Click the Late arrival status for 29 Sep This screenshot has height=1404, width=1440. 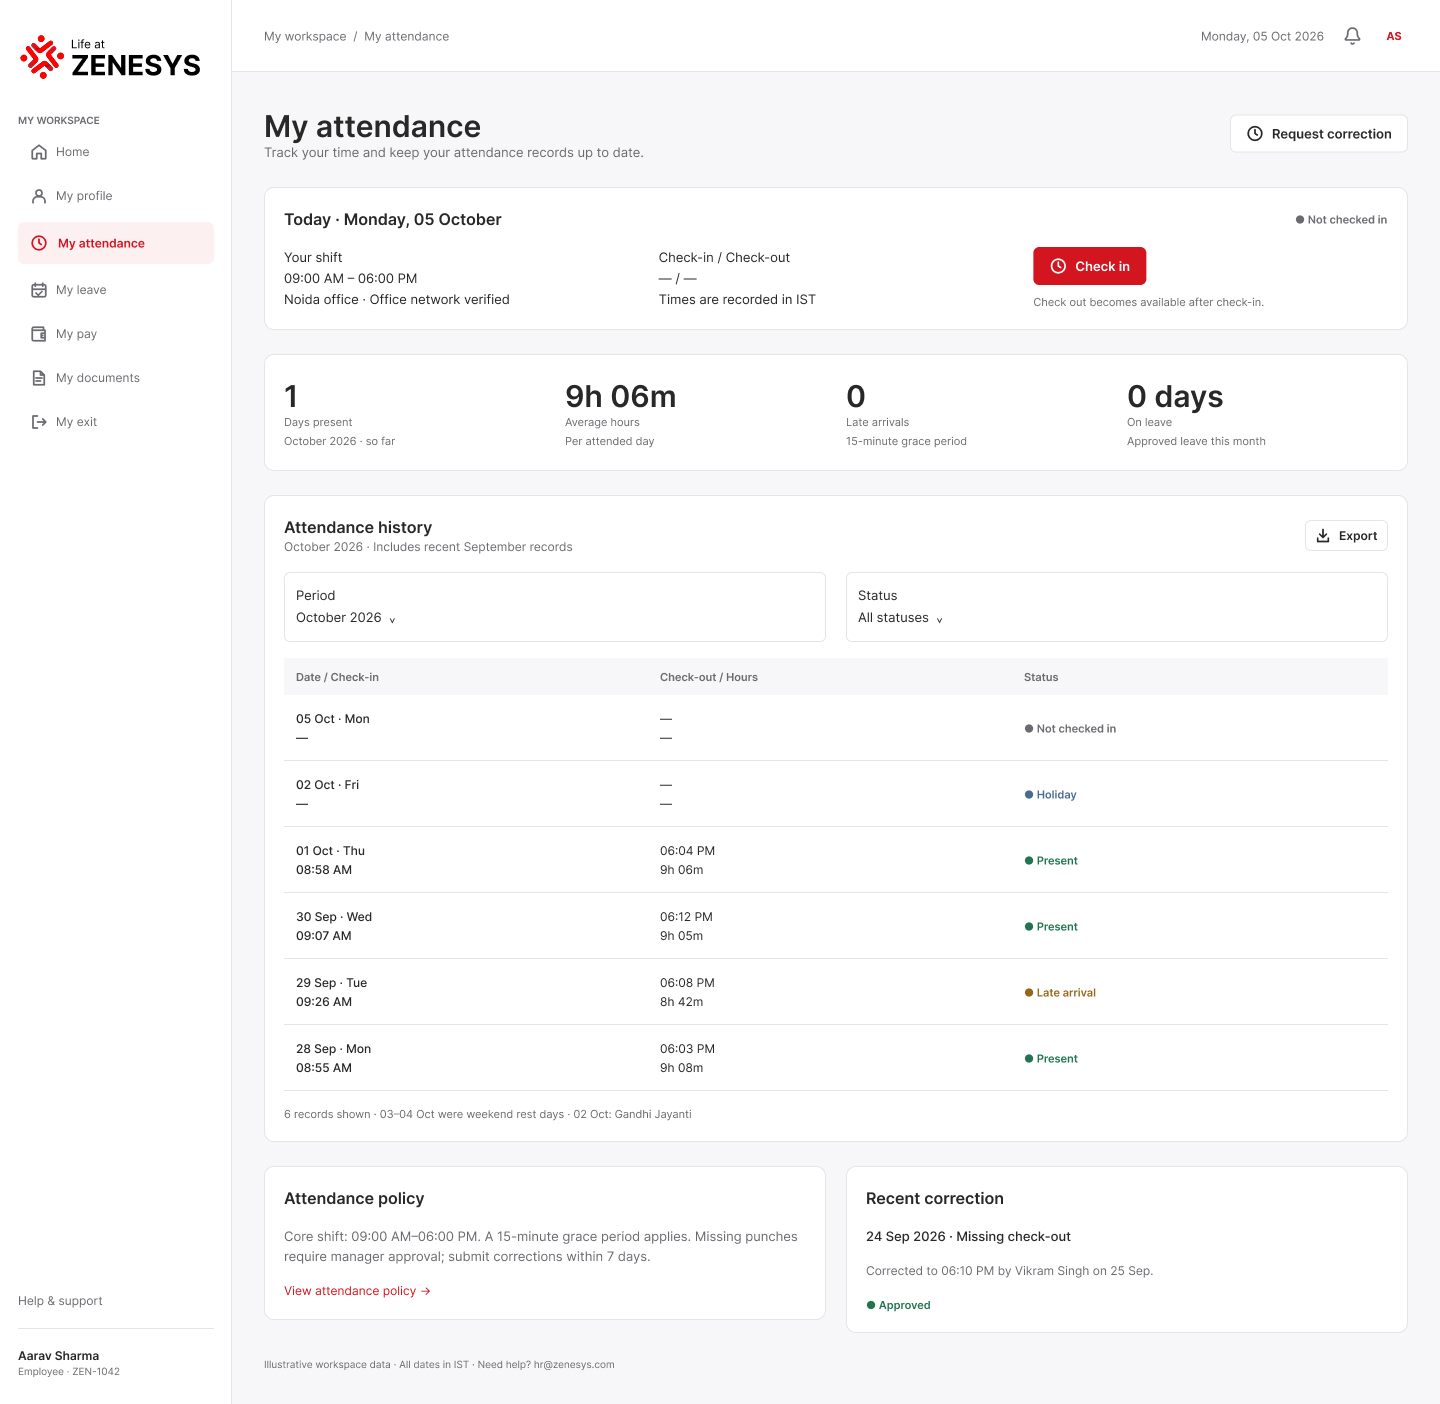click(1060, 993)
